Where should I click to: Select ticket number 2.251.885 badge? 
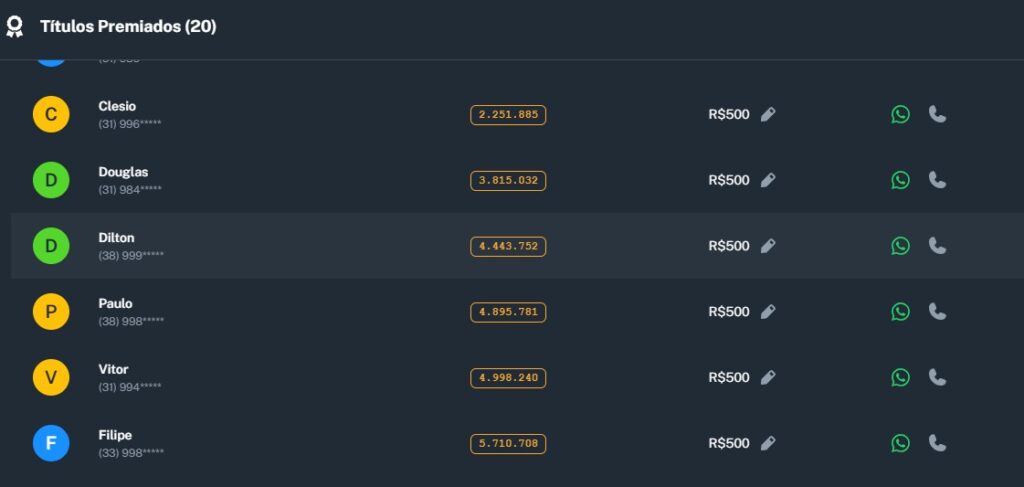coord(508,115)
